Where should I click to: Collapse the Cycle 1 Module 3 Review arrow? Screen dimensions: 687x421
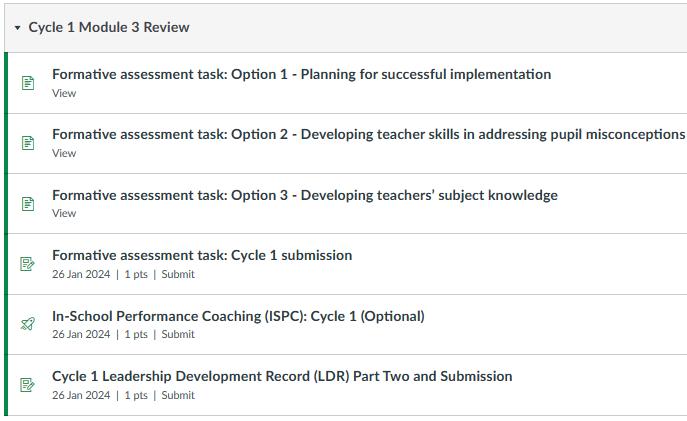(17, 28)
